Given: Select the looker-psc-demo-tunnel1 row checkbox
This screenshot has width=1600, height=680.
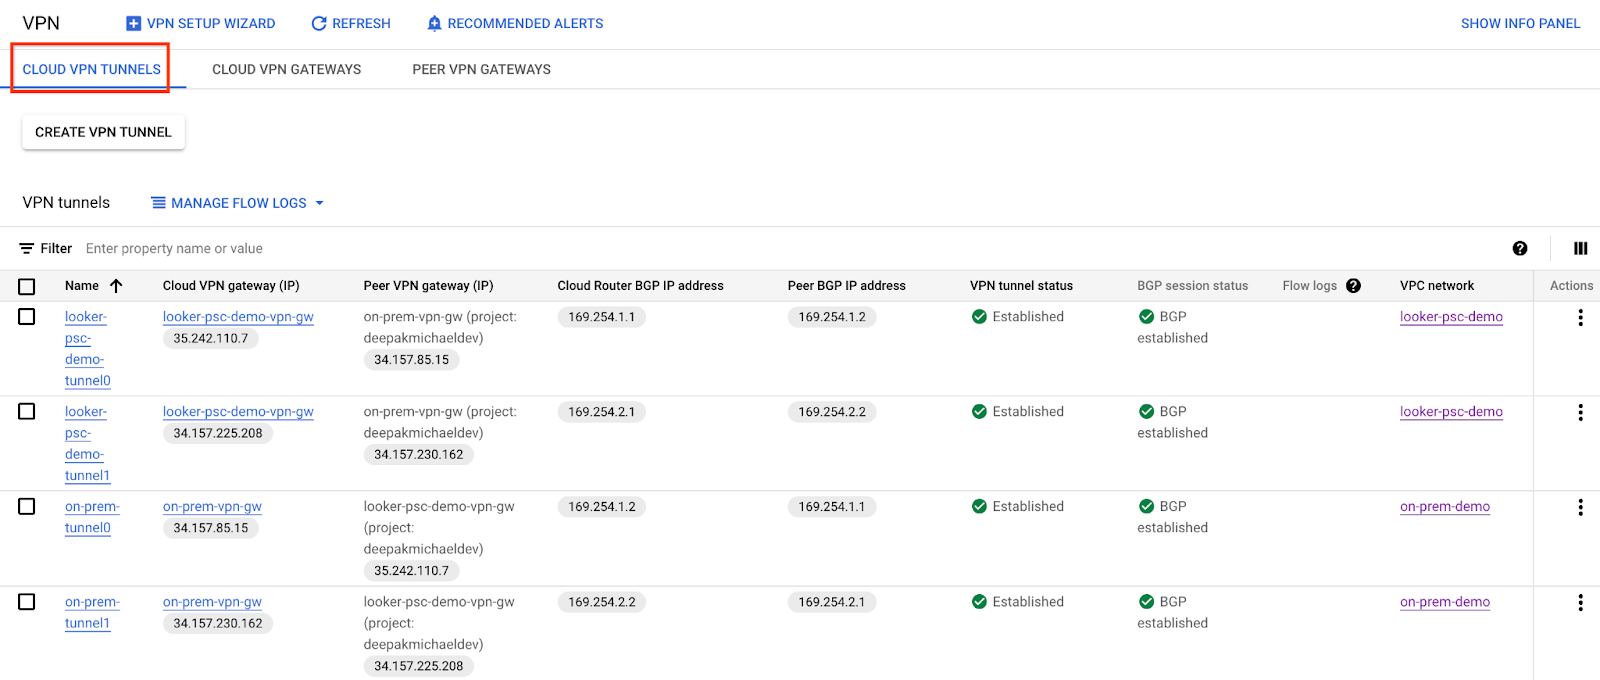Looking at the screenshot, I should click(27, 412).
